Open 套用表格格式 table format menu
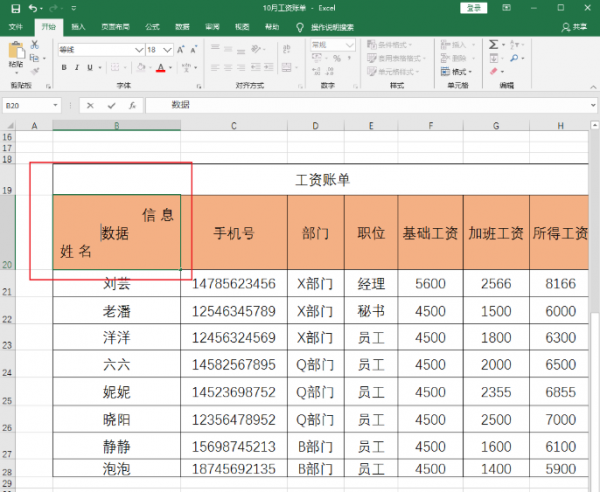The image size is (600, 492). pyautogui.click(x=396, y=58)
